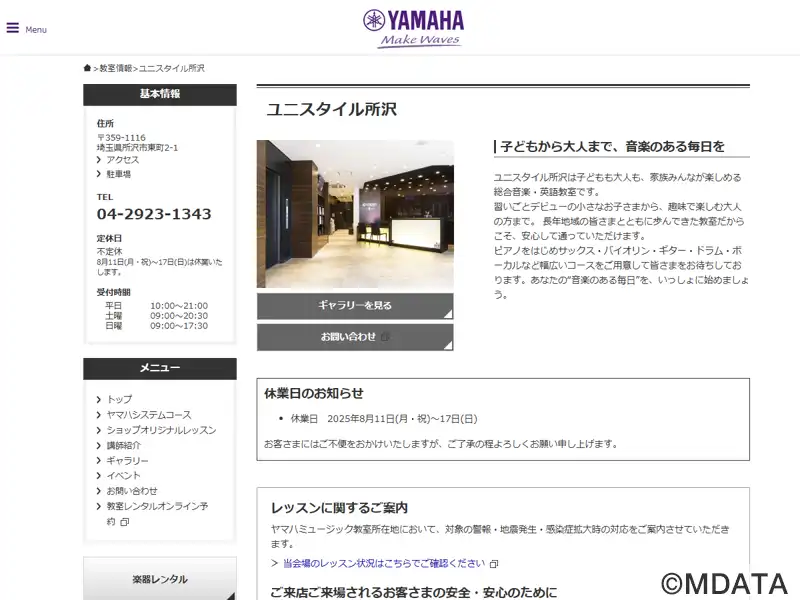Click the Sunday hours 09:00～17:30
This screenshot has width=800, height=600.
[x=179, y=326]
